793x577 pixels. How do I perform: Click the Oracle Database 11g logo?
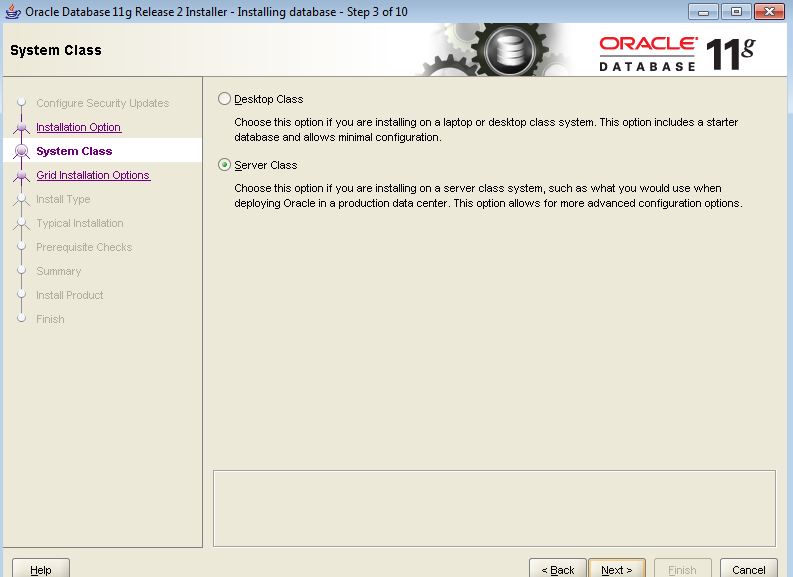click(x=677, y=54)
